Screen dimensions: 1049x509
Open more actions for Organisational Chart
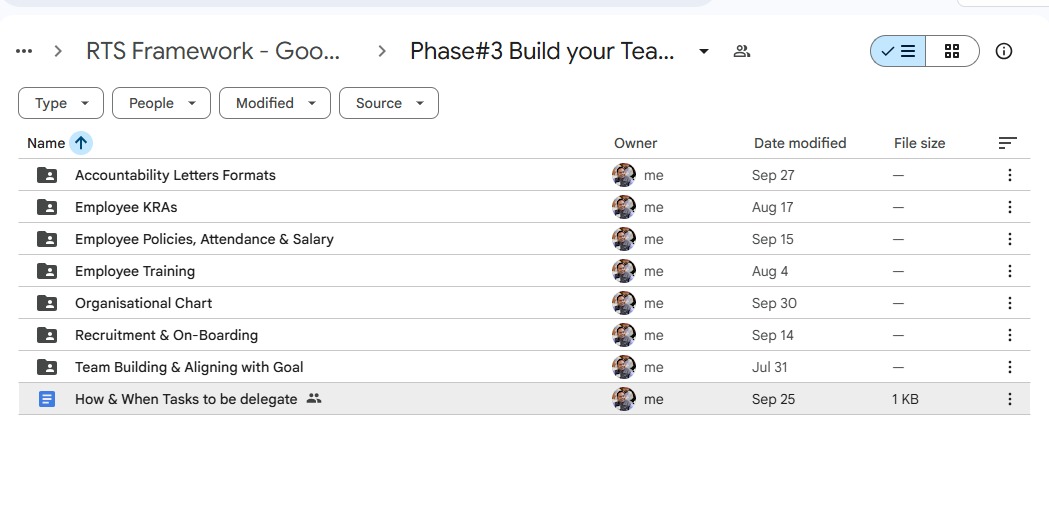click(x=1009, y=303)
